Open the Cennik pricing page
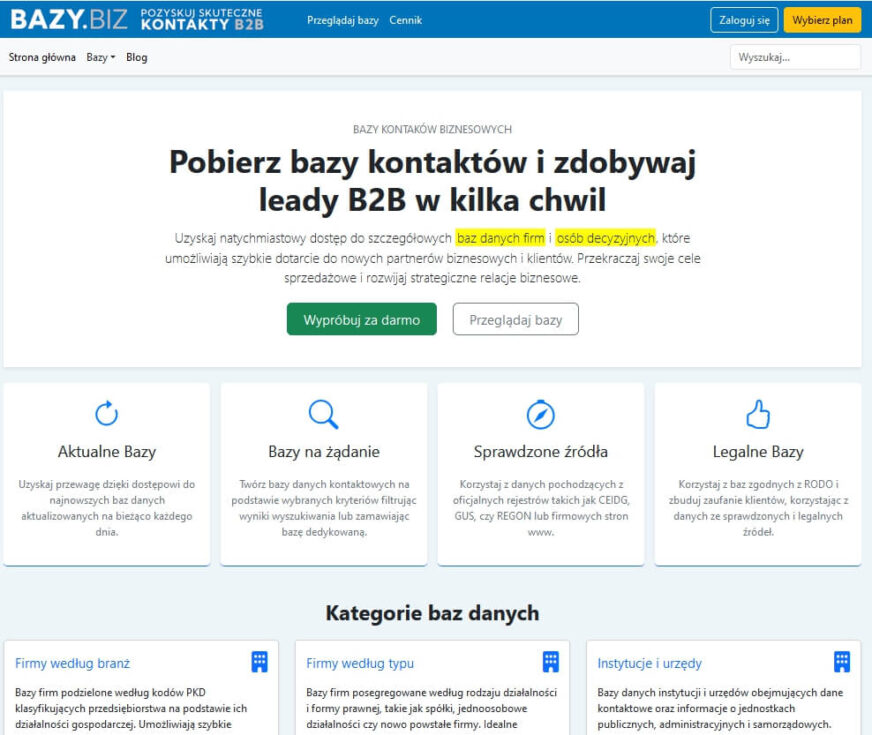Viewport: 872px width, 735px height. 405,20
